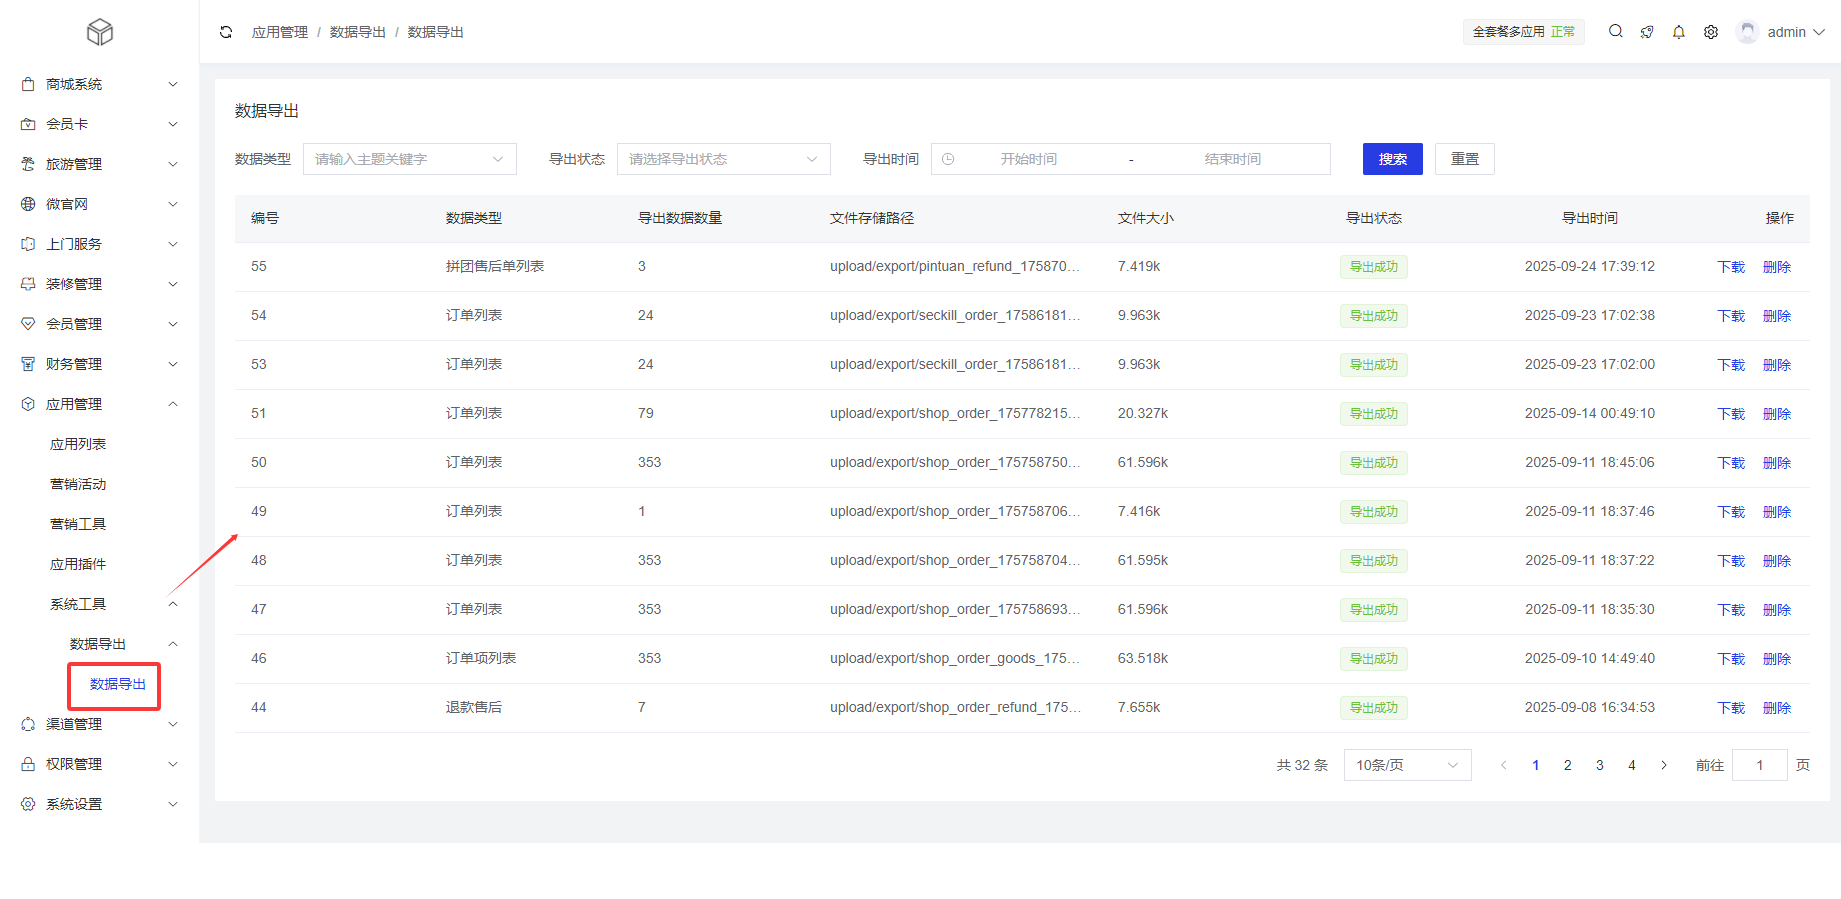Expand the 财务管理 sidebar menu

point(100,364)
